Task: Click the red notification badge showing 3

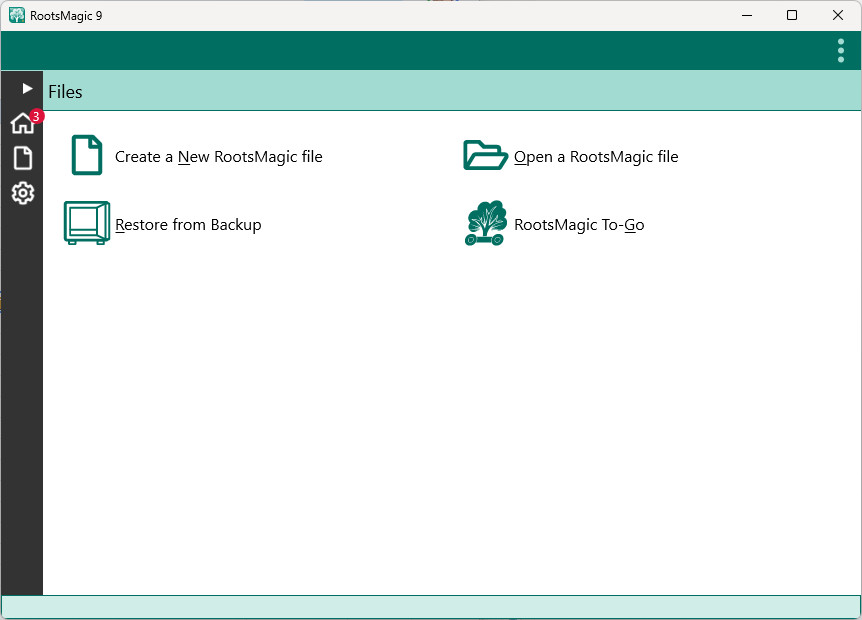Action: [x=36, y=116]
